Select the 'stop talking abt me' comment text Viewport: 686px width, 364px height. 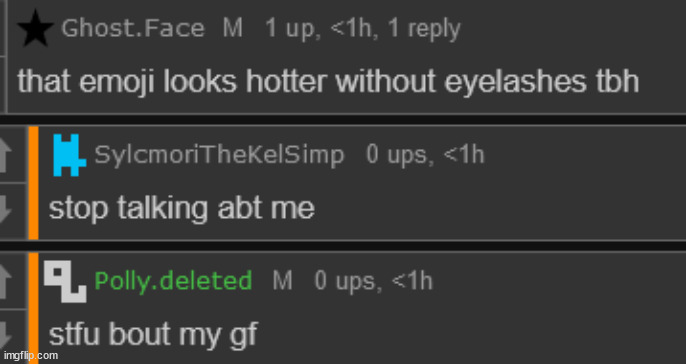[182, 209]
